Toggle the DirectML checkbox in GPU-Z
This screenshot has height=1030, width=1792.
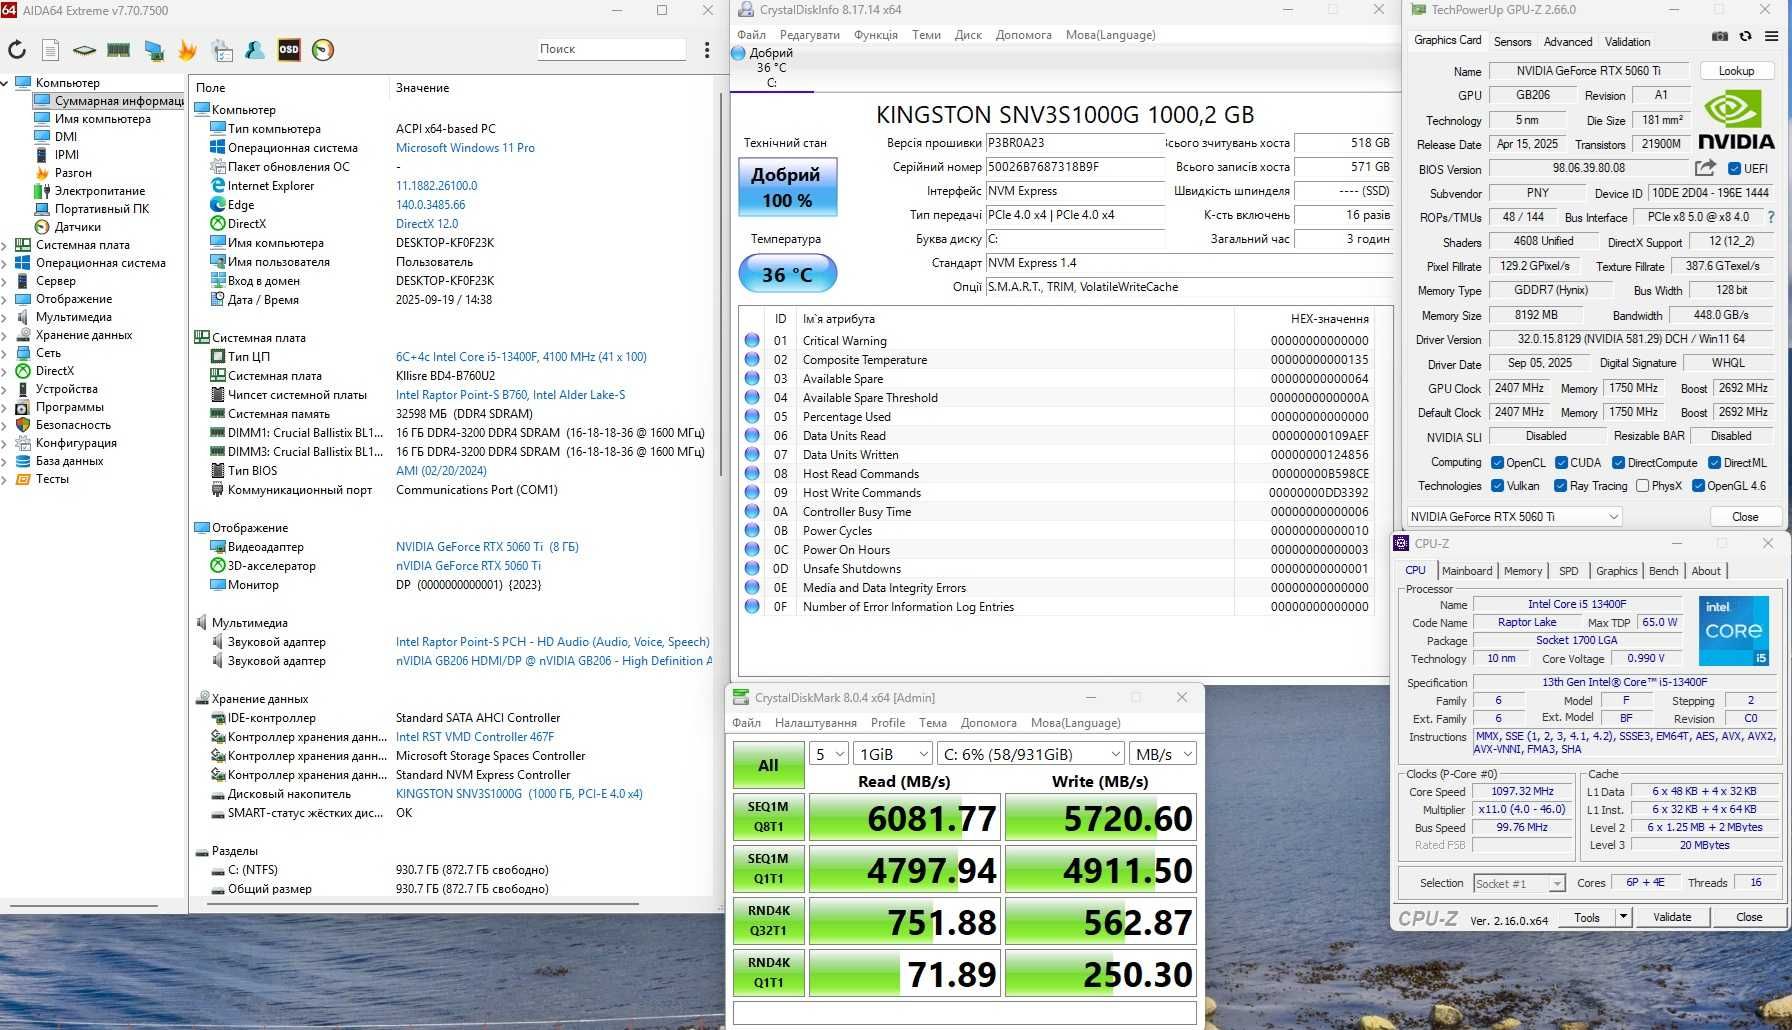coord(1714,463)
